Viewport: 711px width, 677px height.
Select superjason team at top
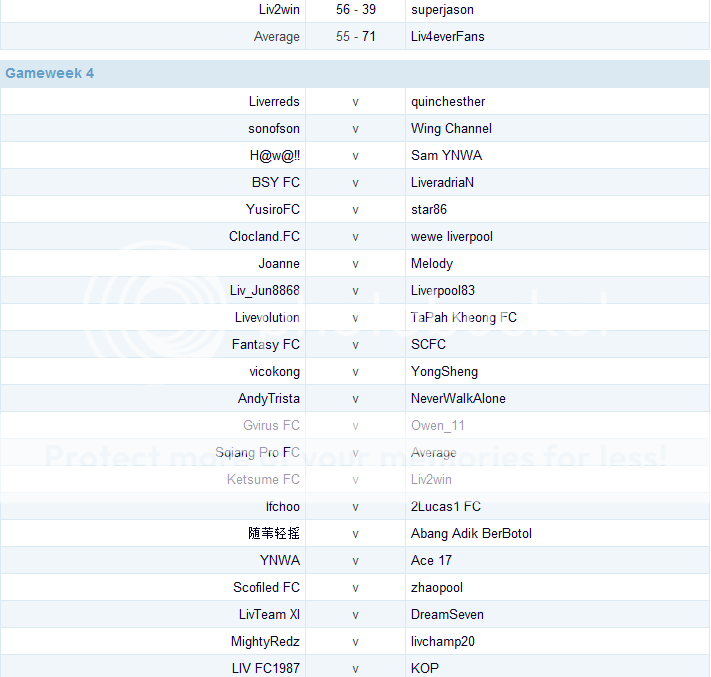click(442, 9)
